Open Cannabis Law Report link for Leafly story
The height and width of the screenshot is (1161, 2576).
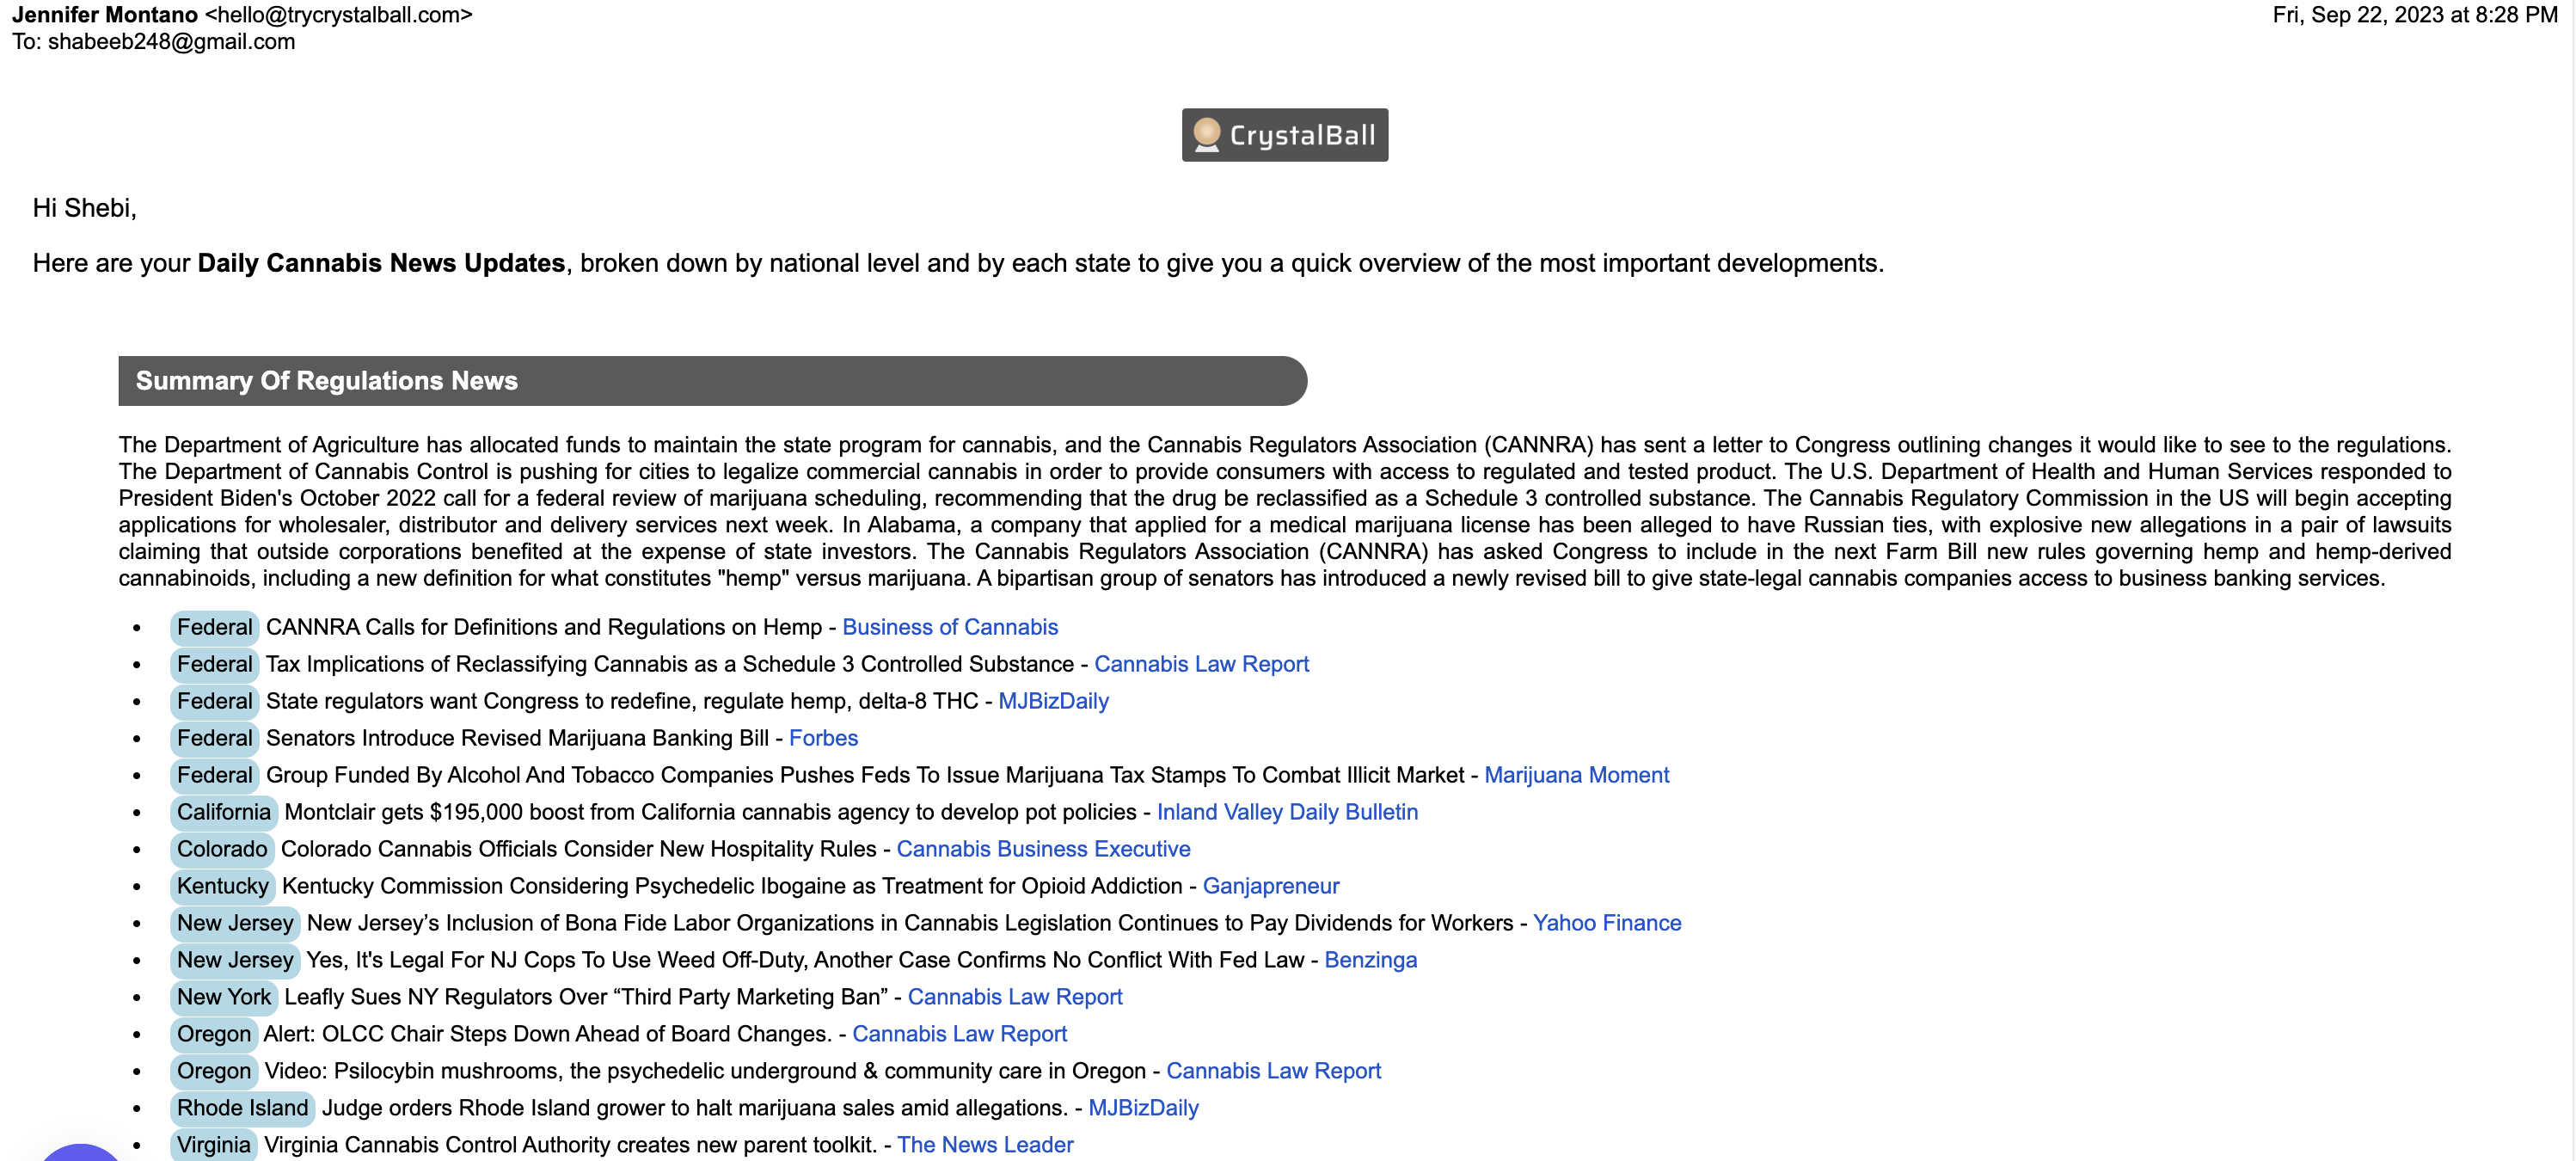pos(1015,997)
